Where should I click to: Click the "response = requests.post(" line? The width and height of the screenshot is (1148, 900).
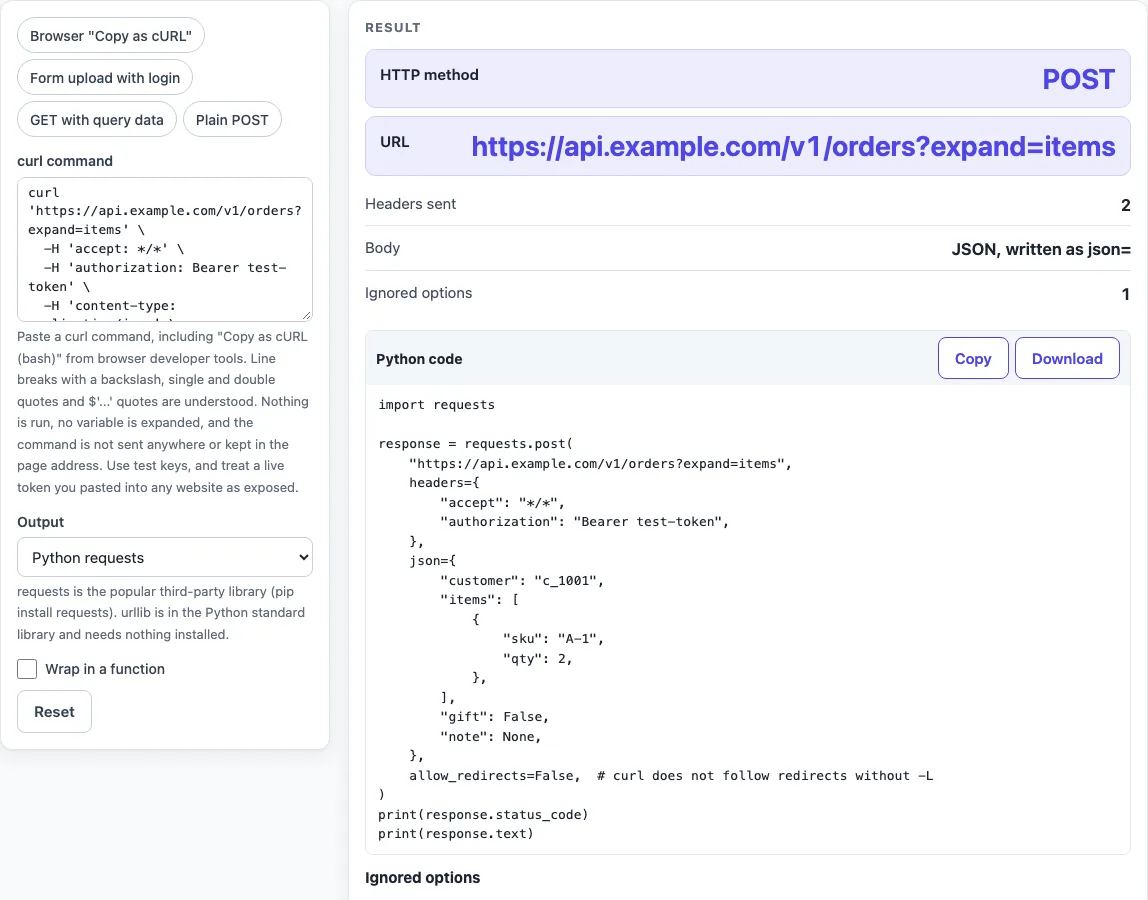476,444
